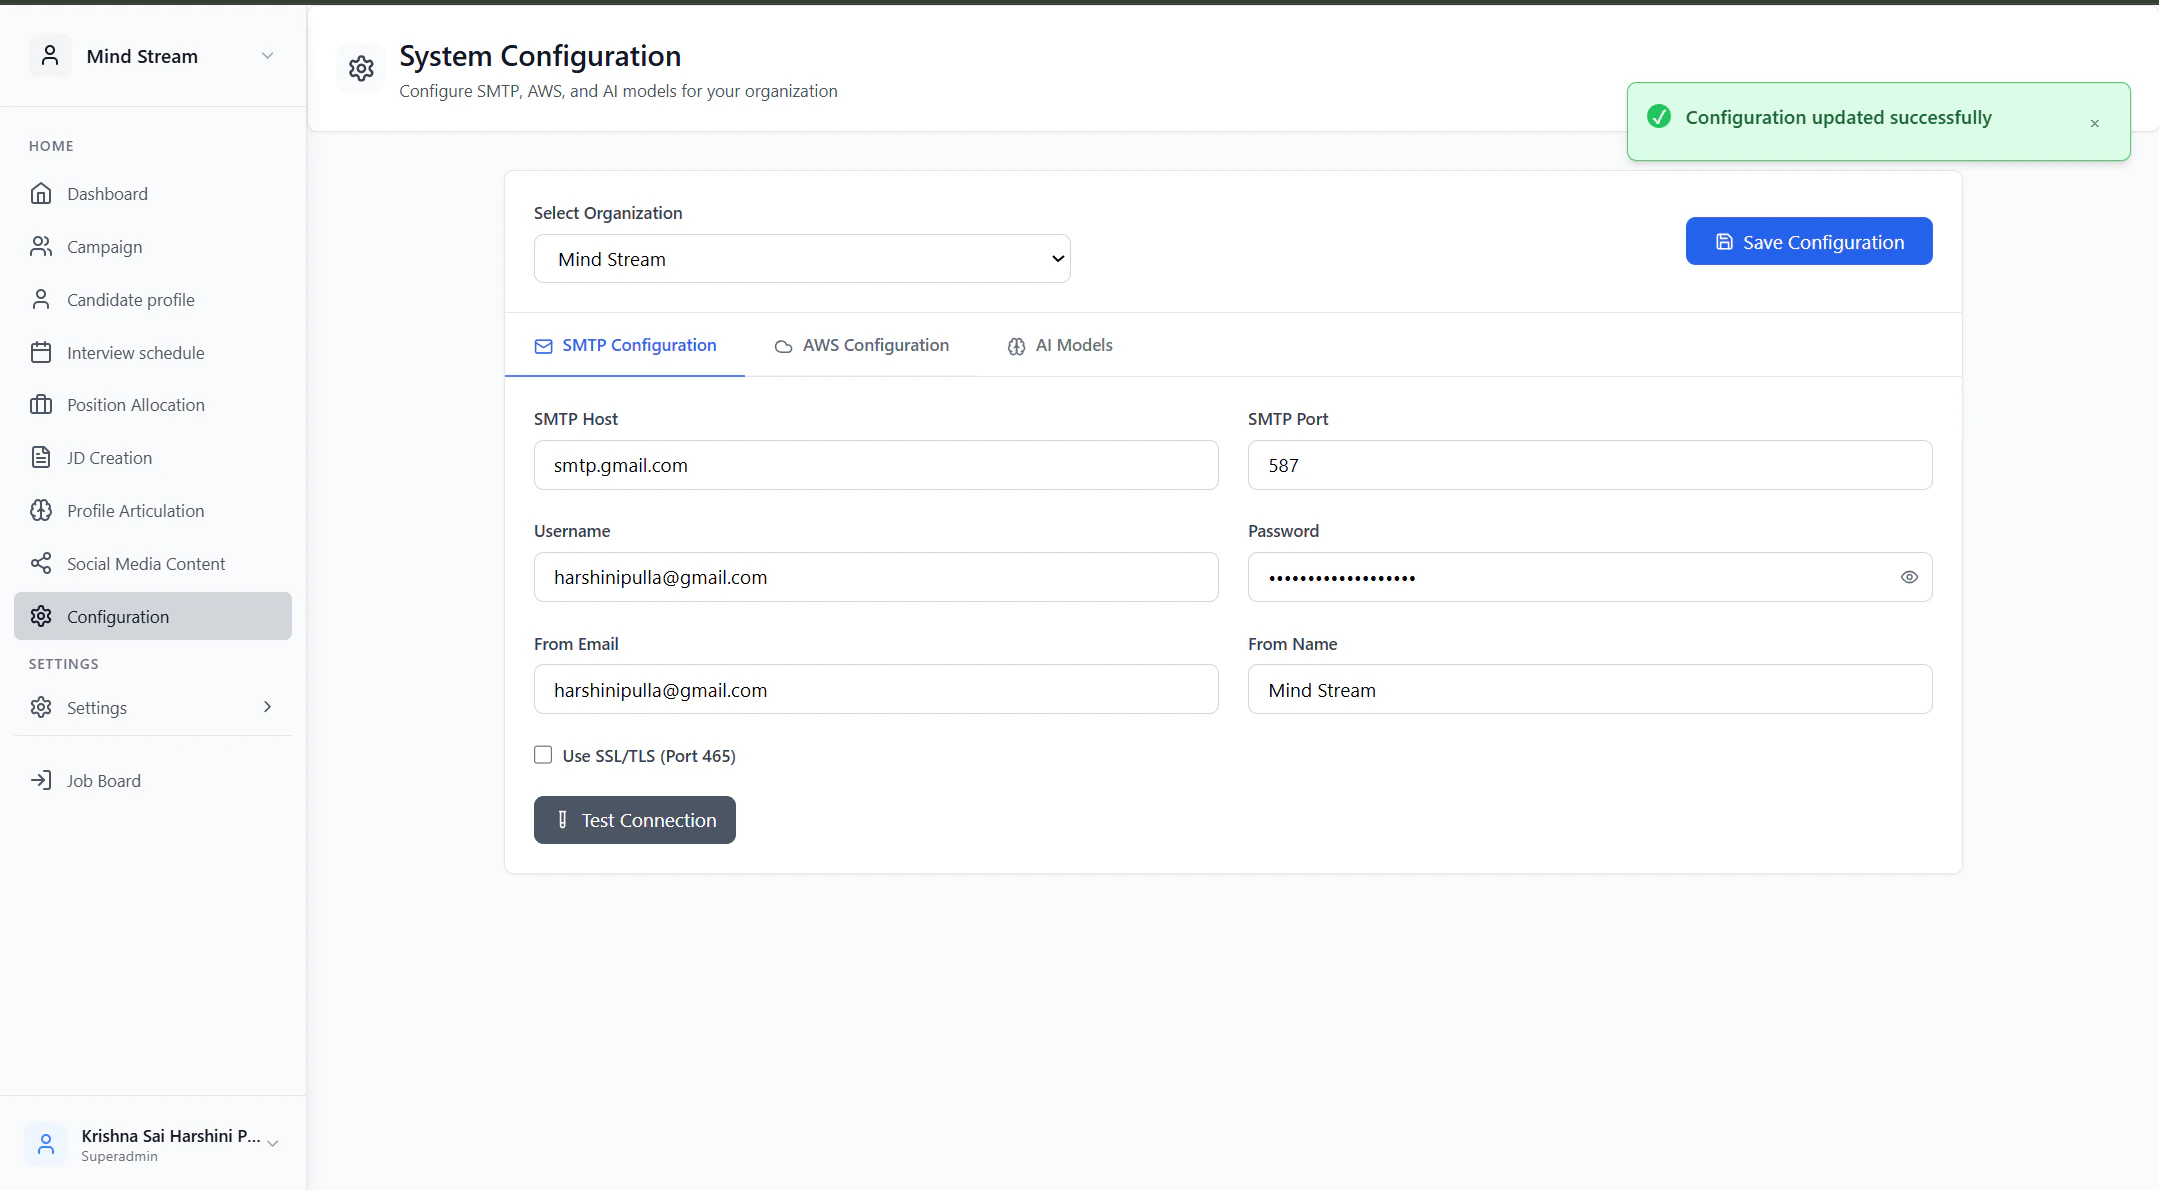
Task: Click the Test Connection button
Action: pyautogui.click(x=635, y=820)
